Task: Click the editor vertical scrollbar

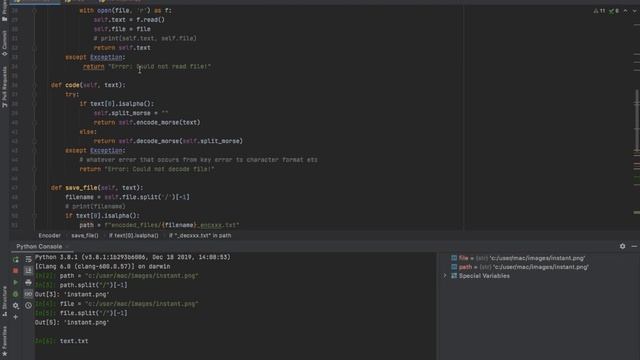Action: point(637,121)
